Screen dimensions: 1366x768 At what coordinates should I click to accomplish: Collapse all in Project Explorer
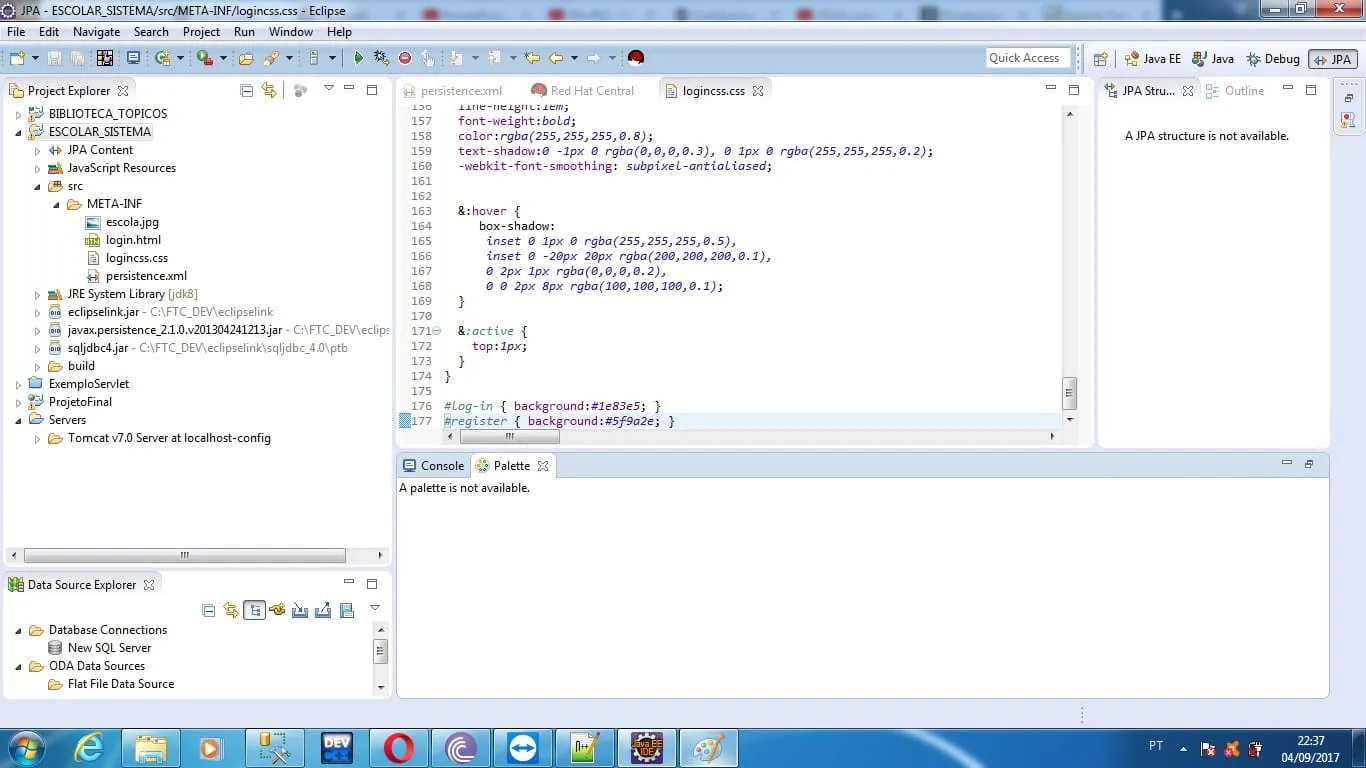pos(247,90)
